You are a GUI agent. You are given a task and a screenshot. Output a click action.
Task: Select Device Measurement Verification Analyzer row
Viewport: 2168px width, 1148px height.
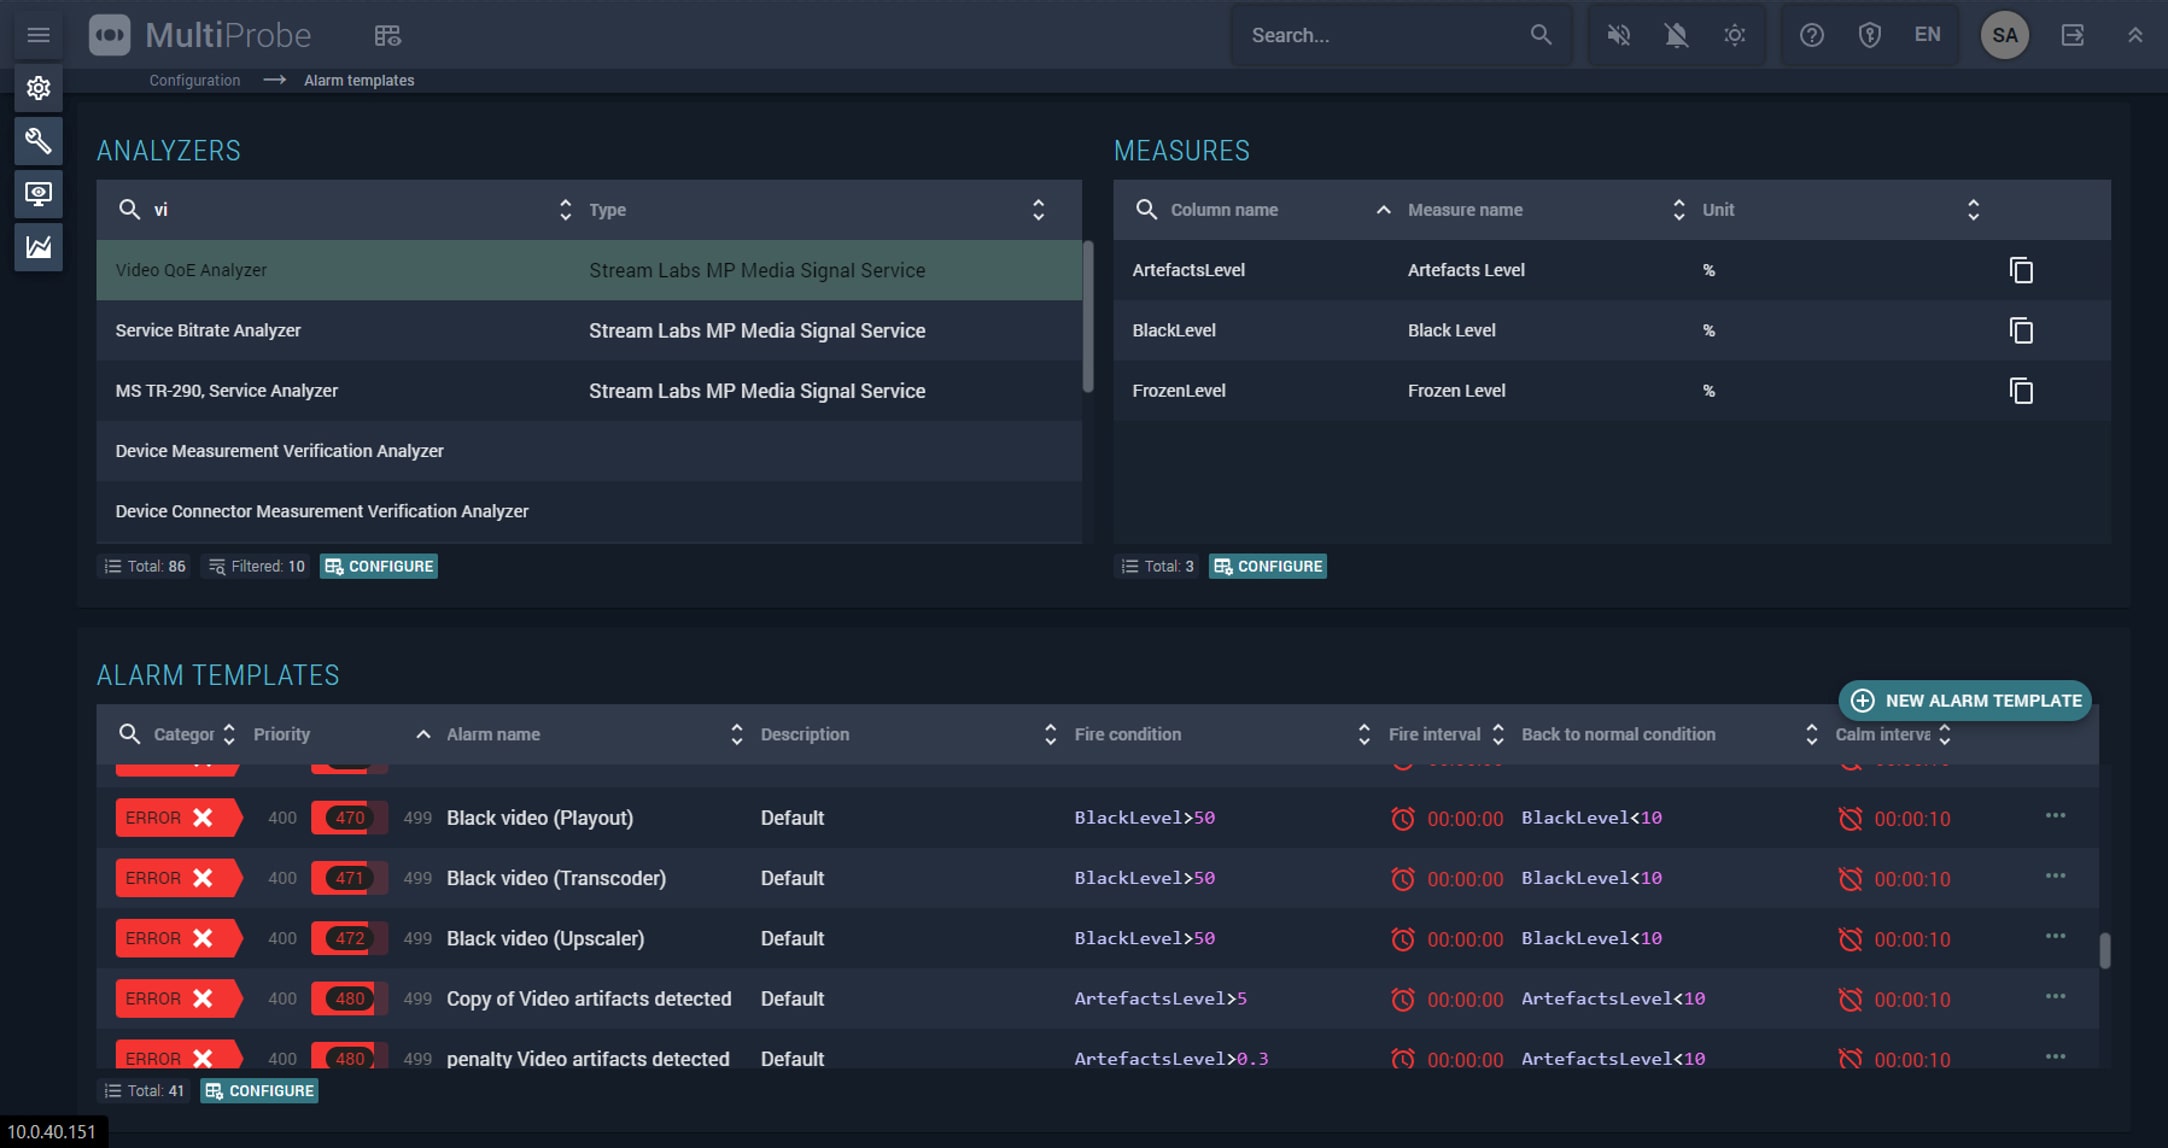tap(589, 451)
